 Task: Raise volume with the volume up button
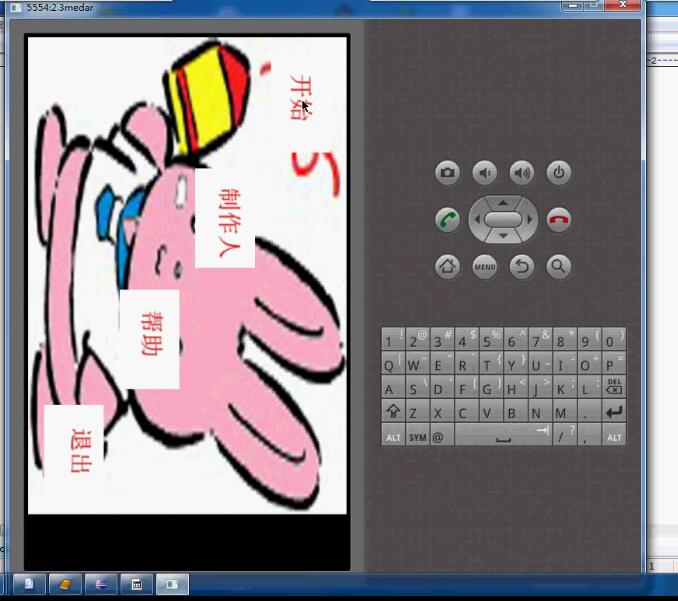point(521,173)
